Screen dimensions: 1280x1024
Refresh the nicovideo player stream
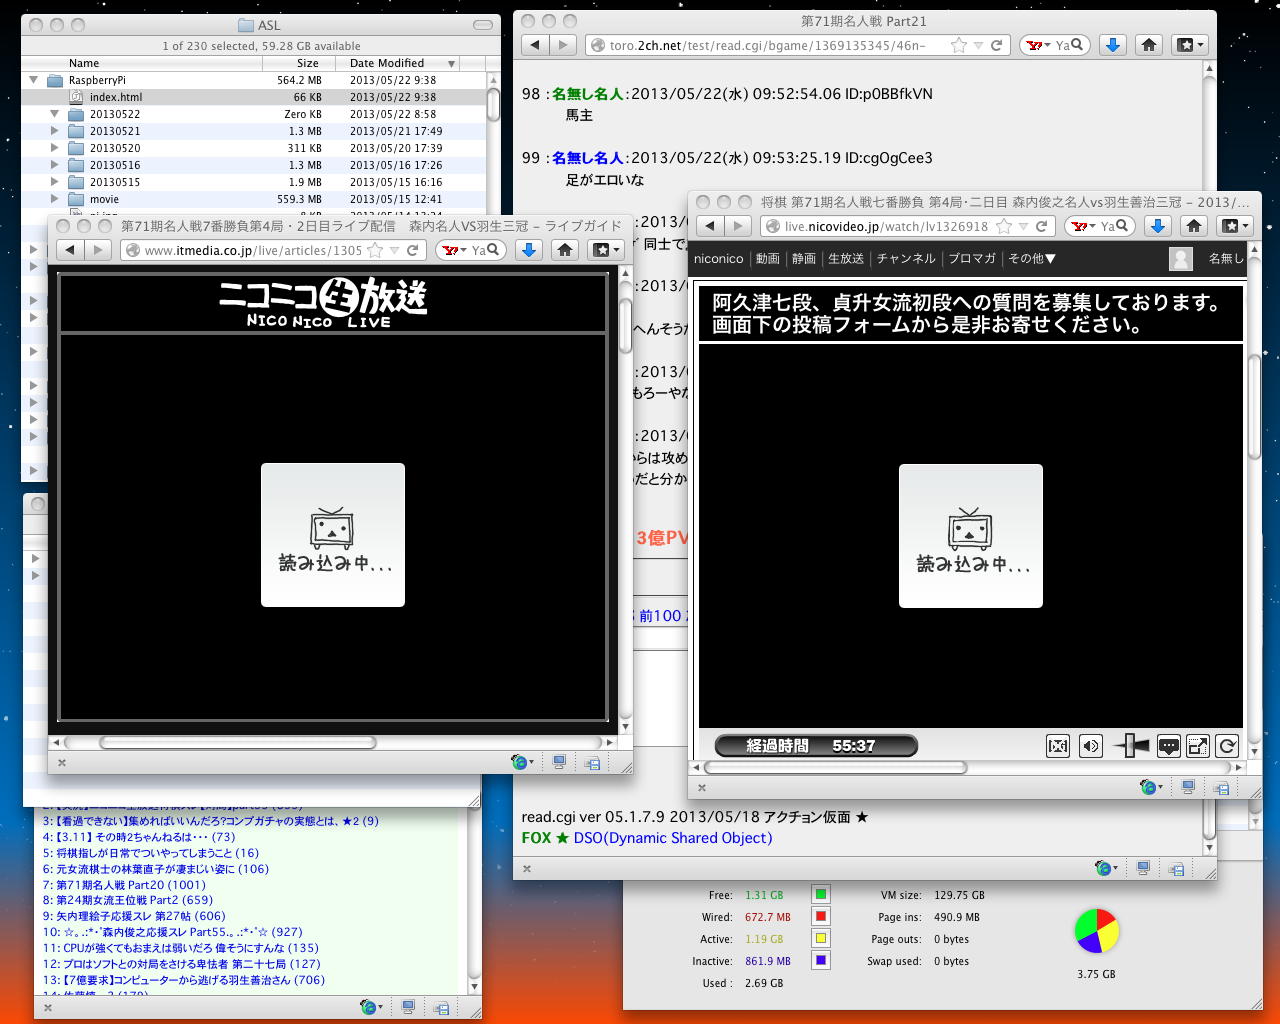(x=1227, y=746)
